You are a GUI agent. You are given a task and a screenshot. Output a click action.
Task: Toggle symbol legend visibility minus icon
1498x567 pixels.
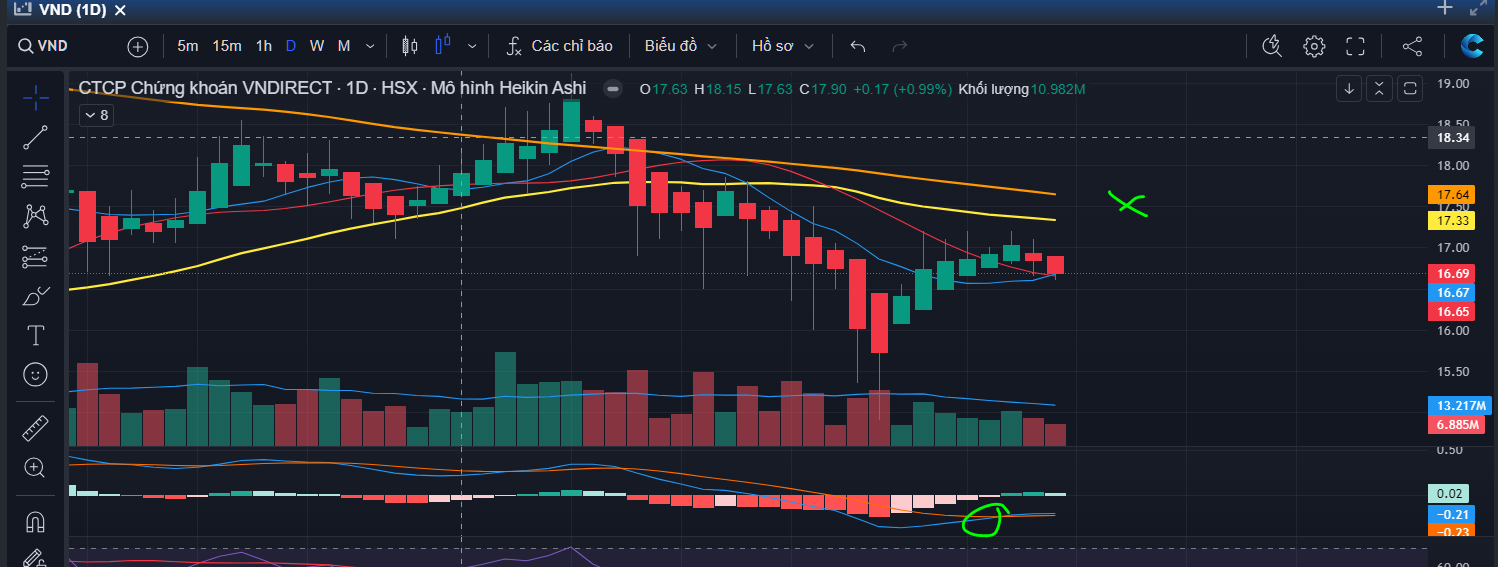click(612, 89)
